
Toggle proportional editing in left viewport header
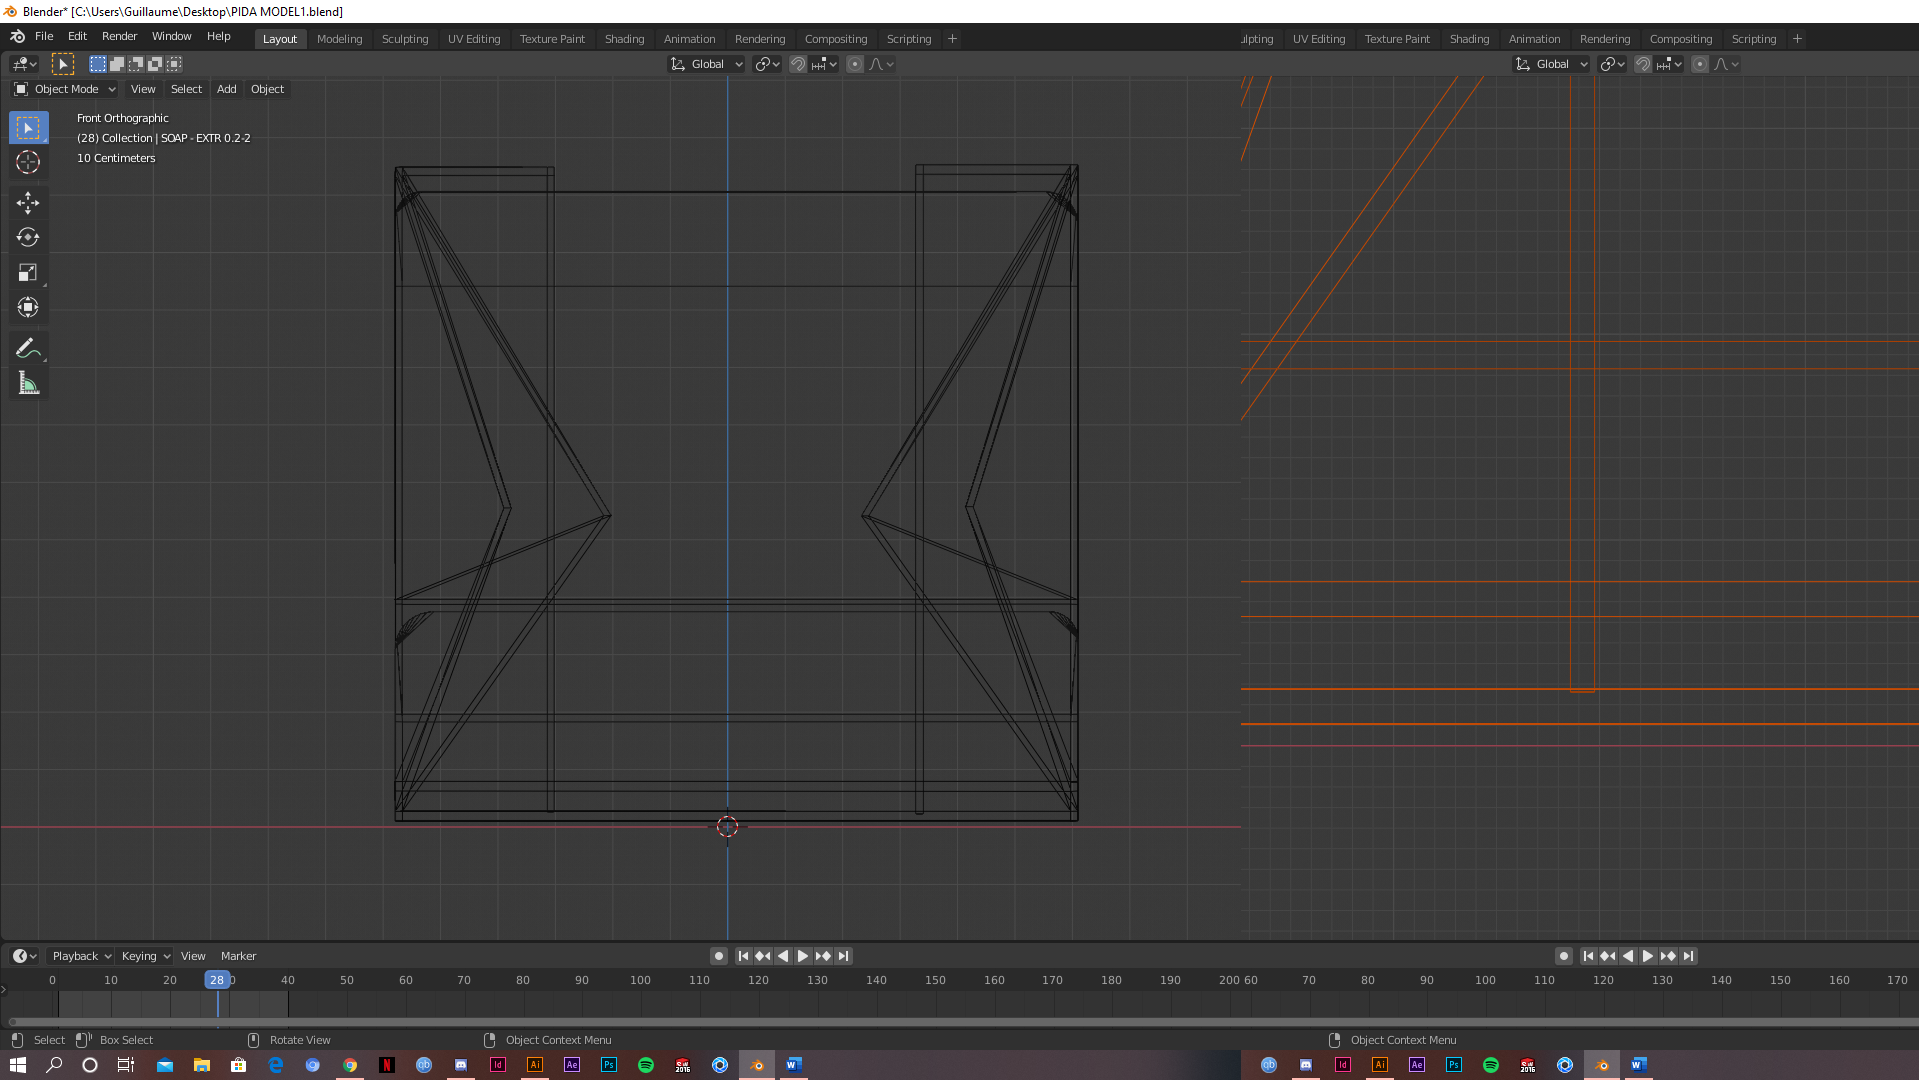855,64
